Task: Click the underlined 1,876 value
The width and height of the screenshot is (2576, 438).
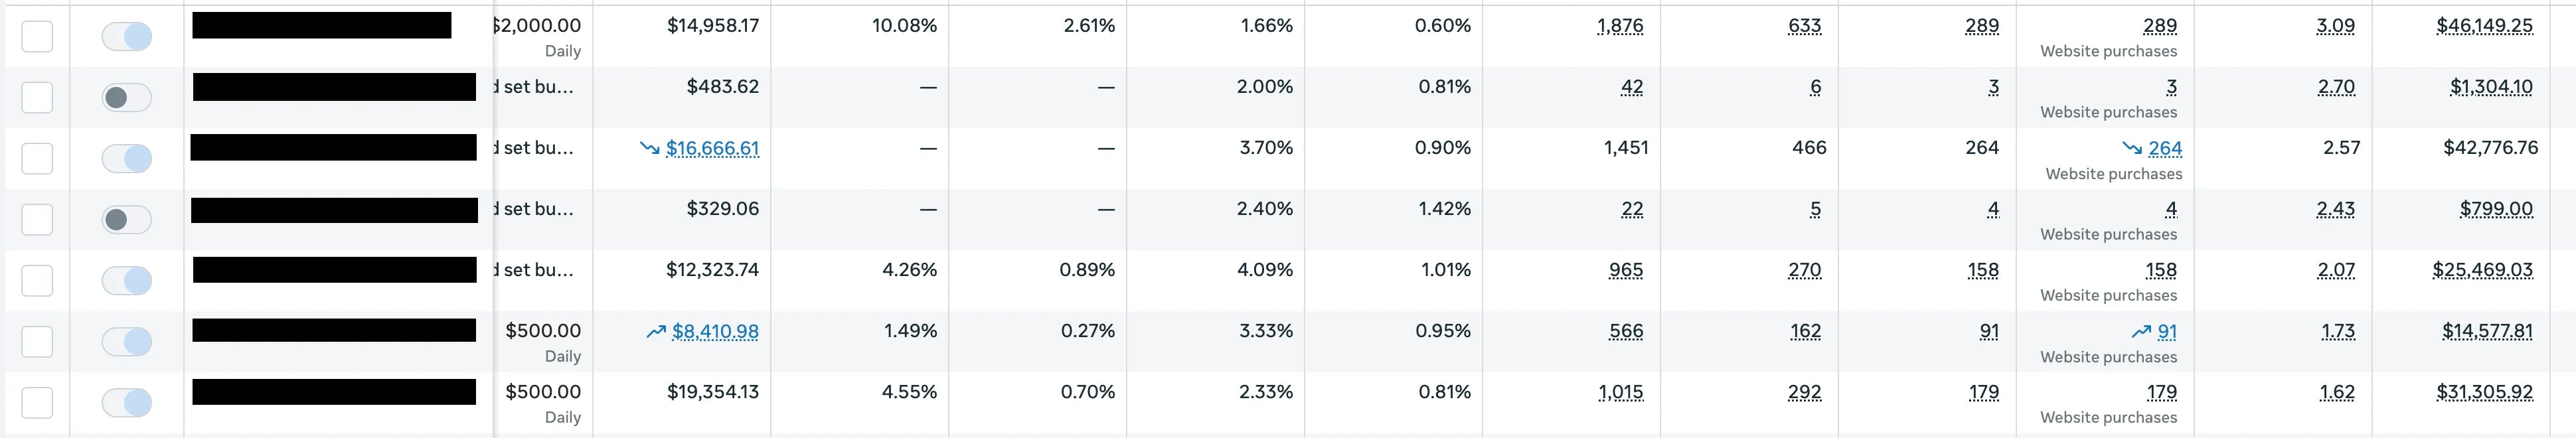Action: click(1620, 26)
